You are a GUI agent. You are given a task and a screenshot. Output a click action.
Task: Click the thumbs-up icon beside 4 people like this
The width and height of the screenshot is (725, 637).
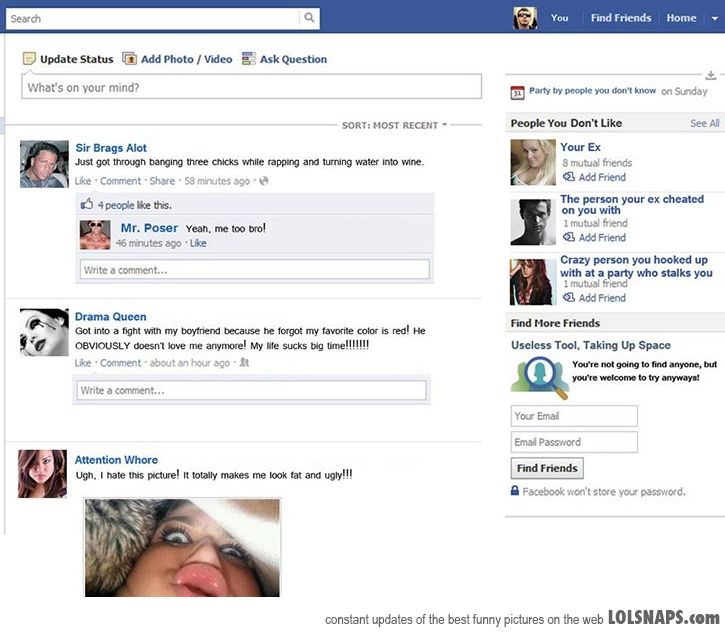(87, 204)
